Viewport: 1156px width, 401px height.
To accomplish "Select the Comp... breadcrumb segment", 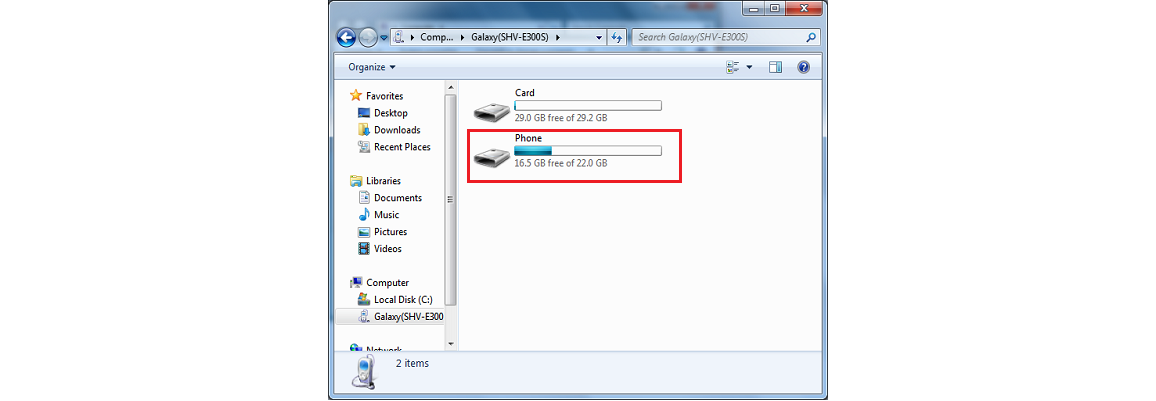I will [x=435, y=37].
